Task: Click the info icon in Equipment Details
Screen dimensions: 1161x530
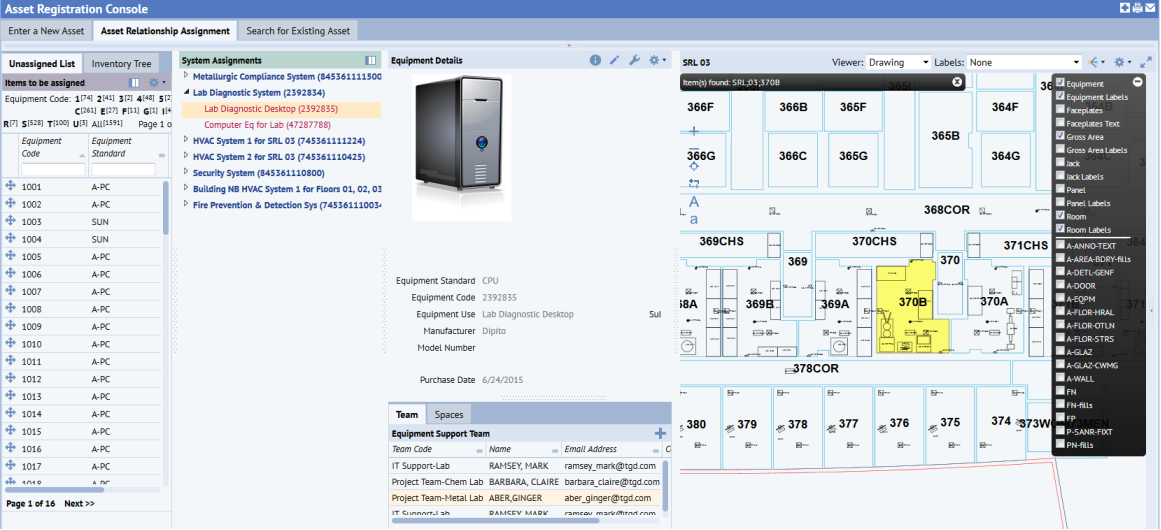Action: click(596, 61)
